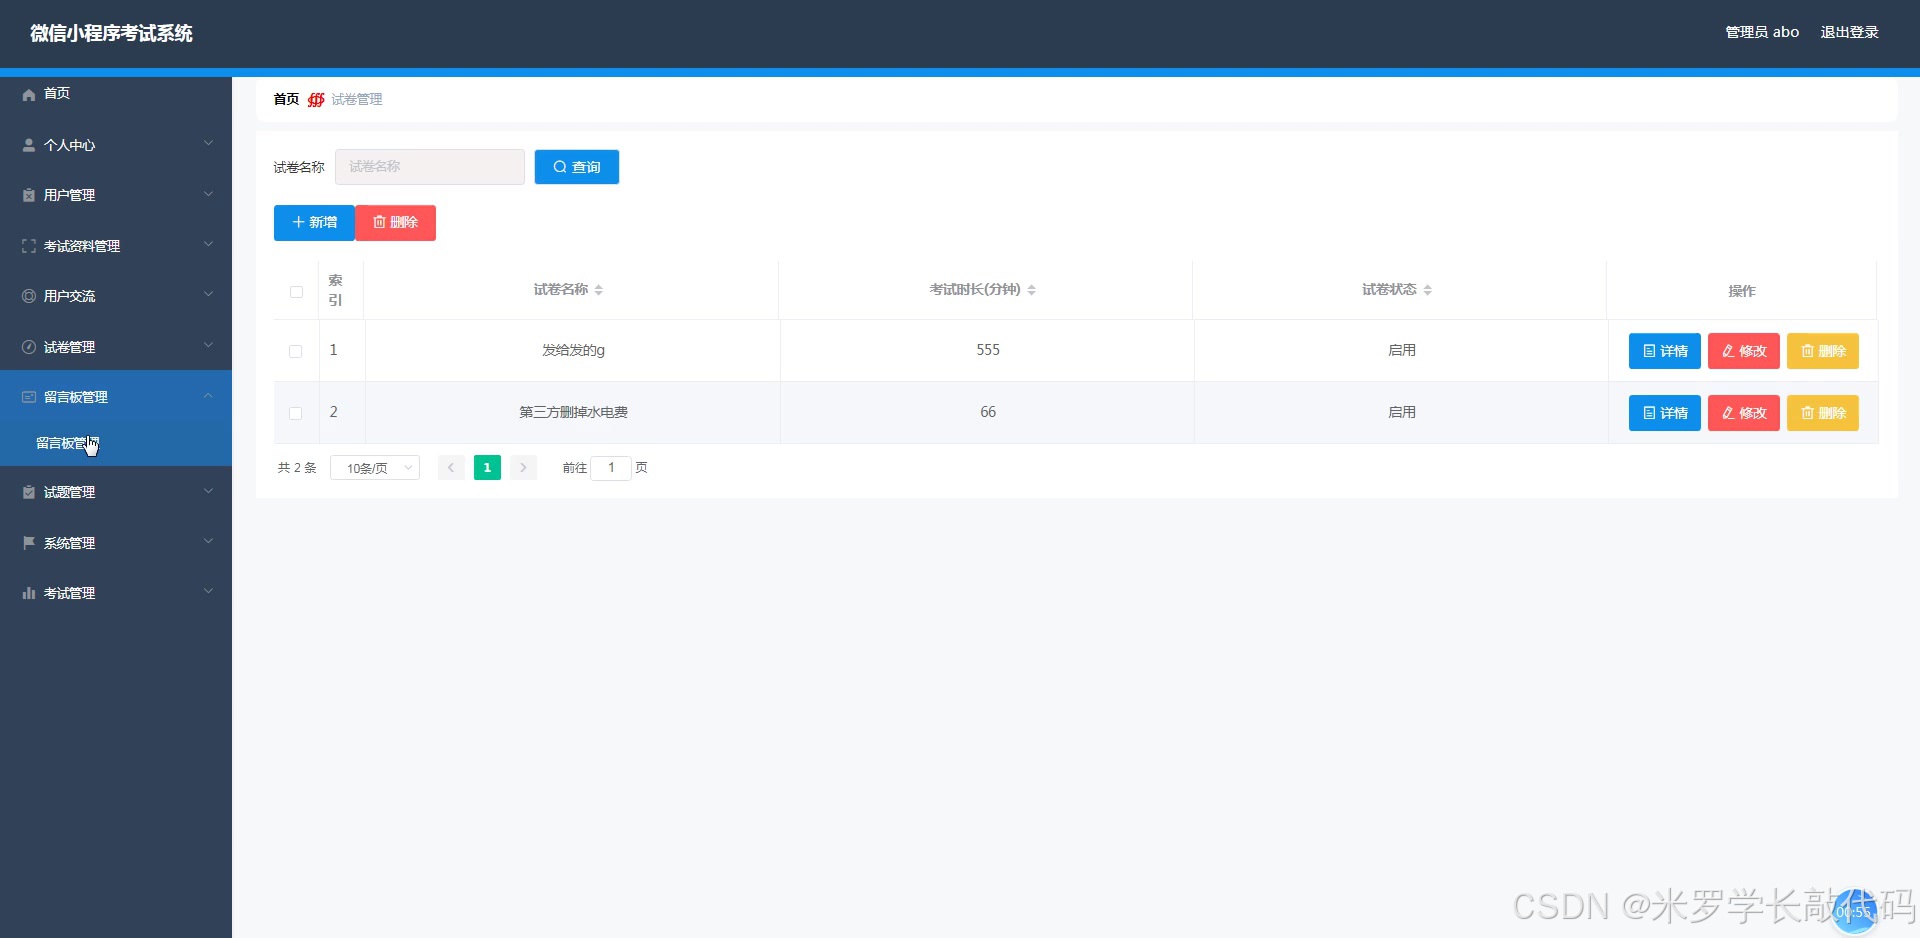This screenshot has width=1920, height=938.
Task: Click the person icon beside 个人中心
Action: click(x=29, y=145)
